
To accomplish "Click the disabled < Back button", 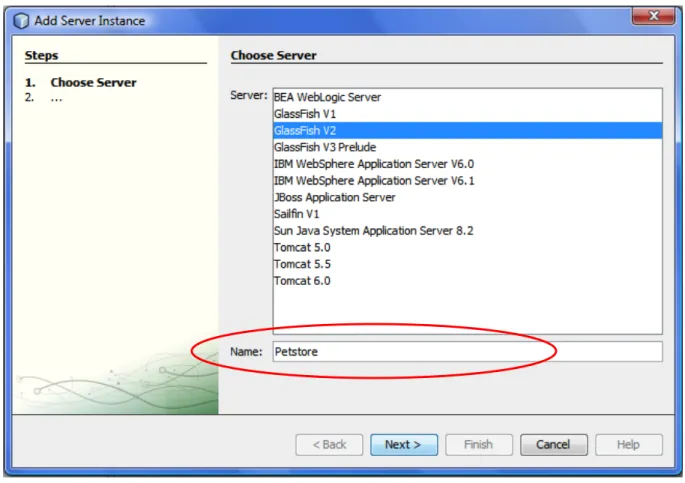I will [x=329, y=445].
